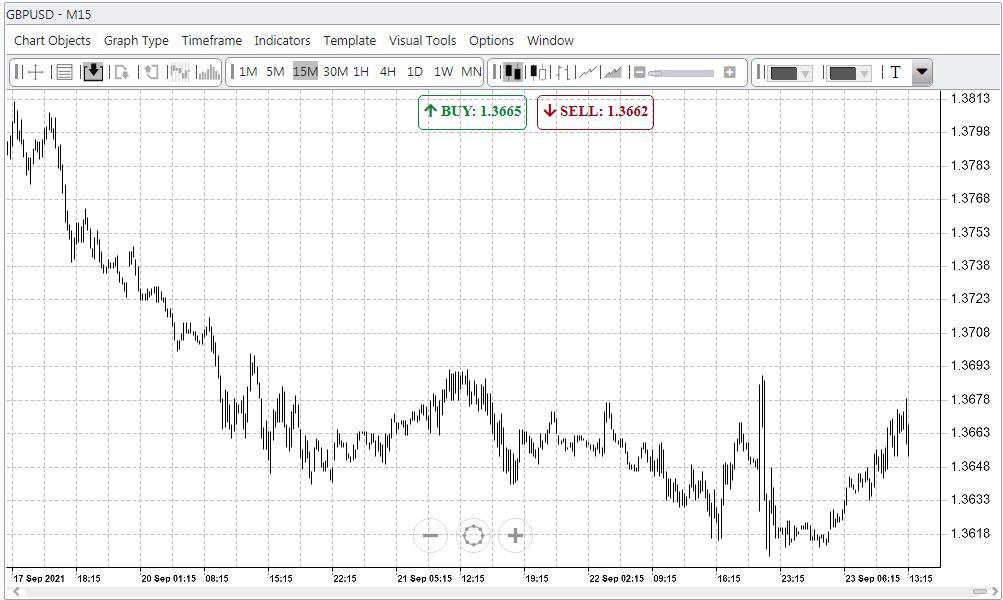Click the GBPUSD - M15 window title

tap(49, 14)
